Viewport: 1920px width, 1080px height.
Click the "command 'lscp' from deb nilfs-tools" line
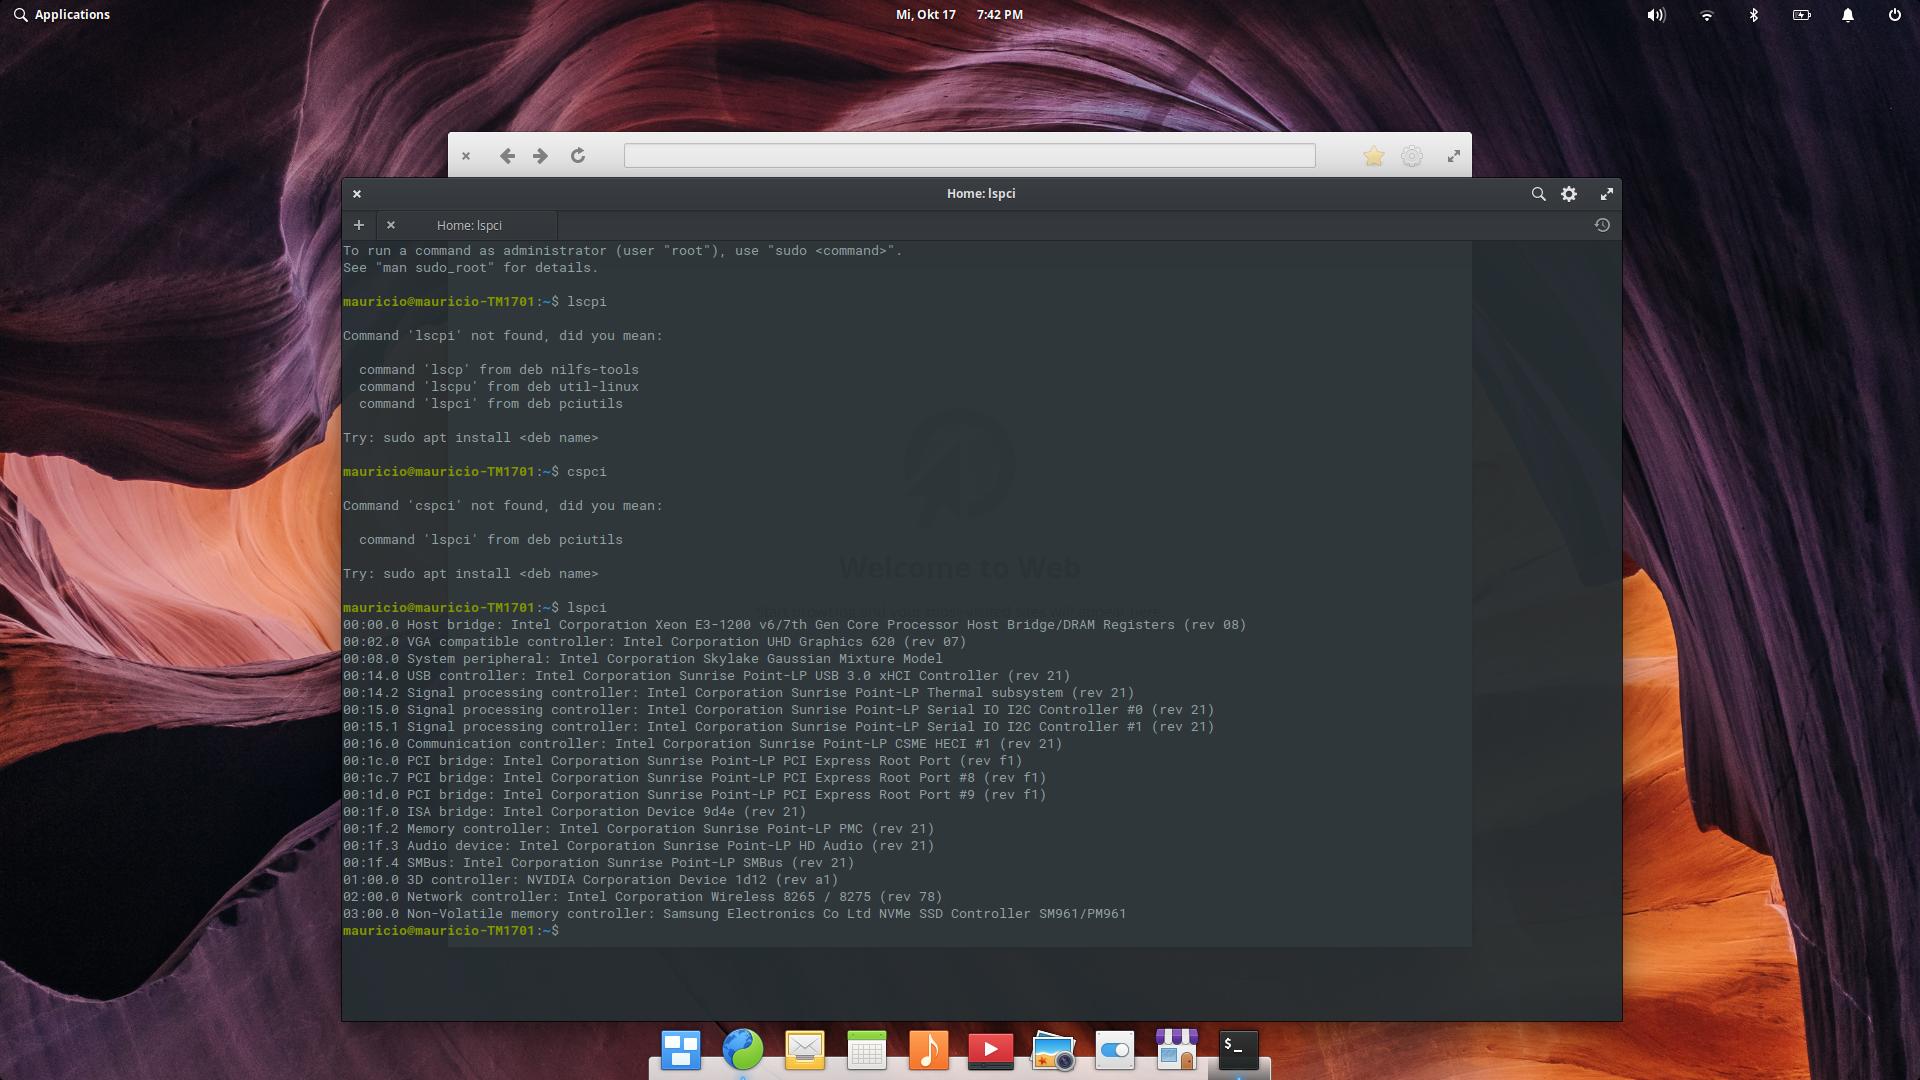click(x=499, y=370)
